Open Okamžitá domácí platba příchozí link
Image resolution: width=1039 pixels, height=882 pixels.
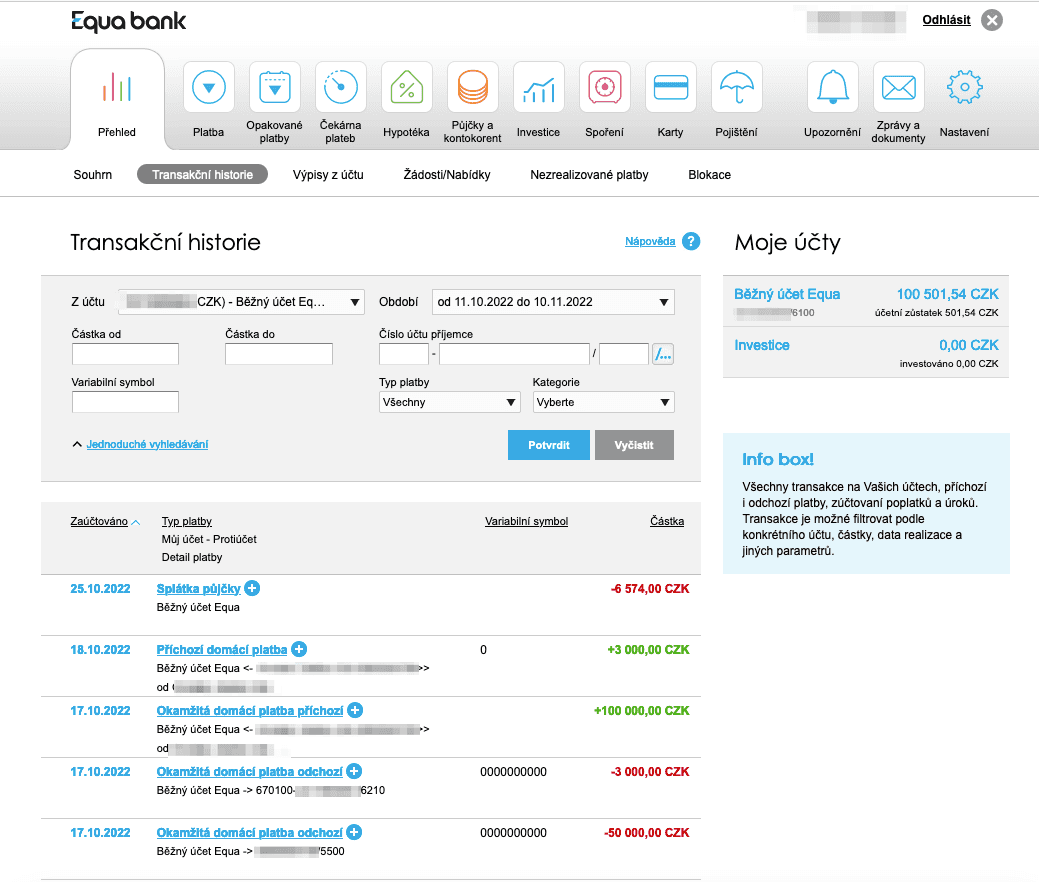[250, 710]
